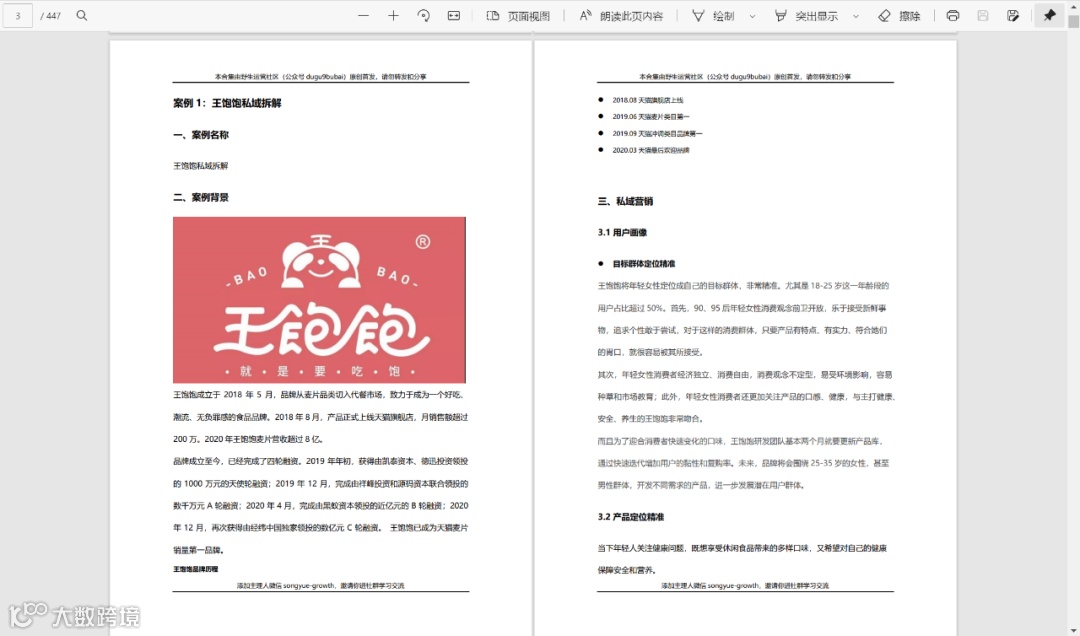The height and width of the screenshot is (636, 1080).
Task: Open the search magnifier in toolbar
Action: (x=82, y=15)
